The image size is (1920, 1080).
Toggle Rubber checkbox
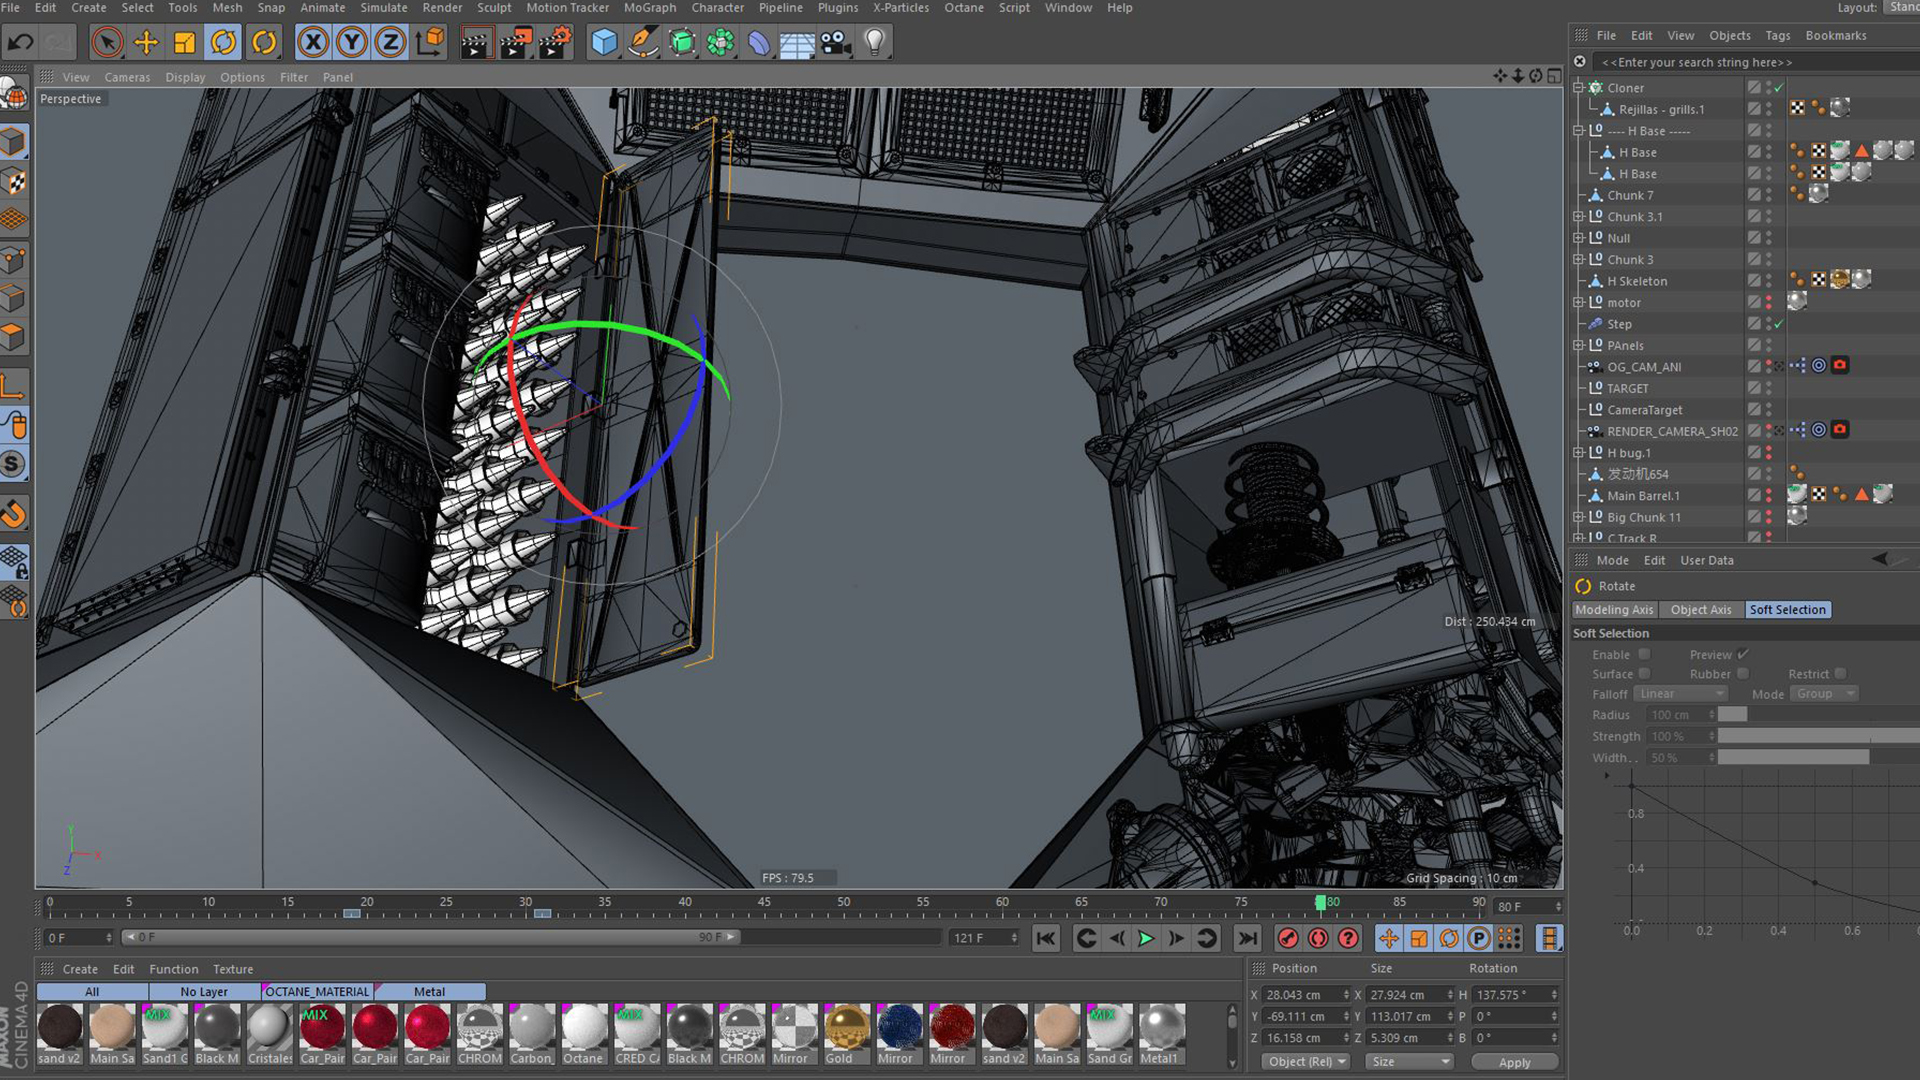click(x=1743, y=674)
